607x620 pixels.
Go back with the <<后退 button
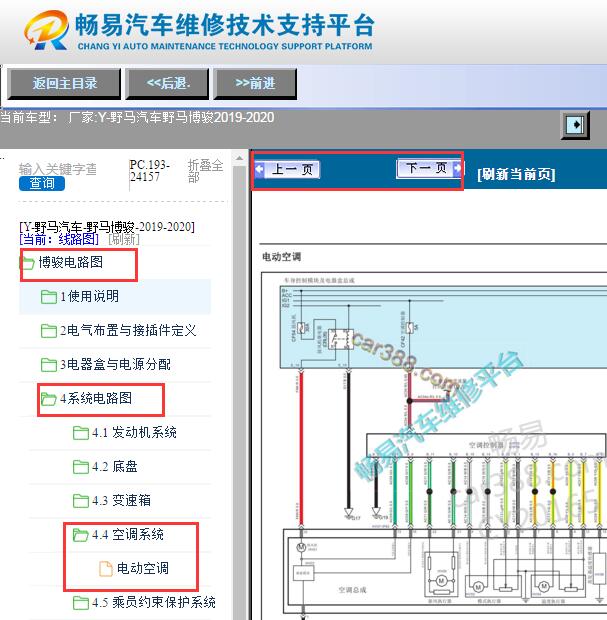(167, 83)
